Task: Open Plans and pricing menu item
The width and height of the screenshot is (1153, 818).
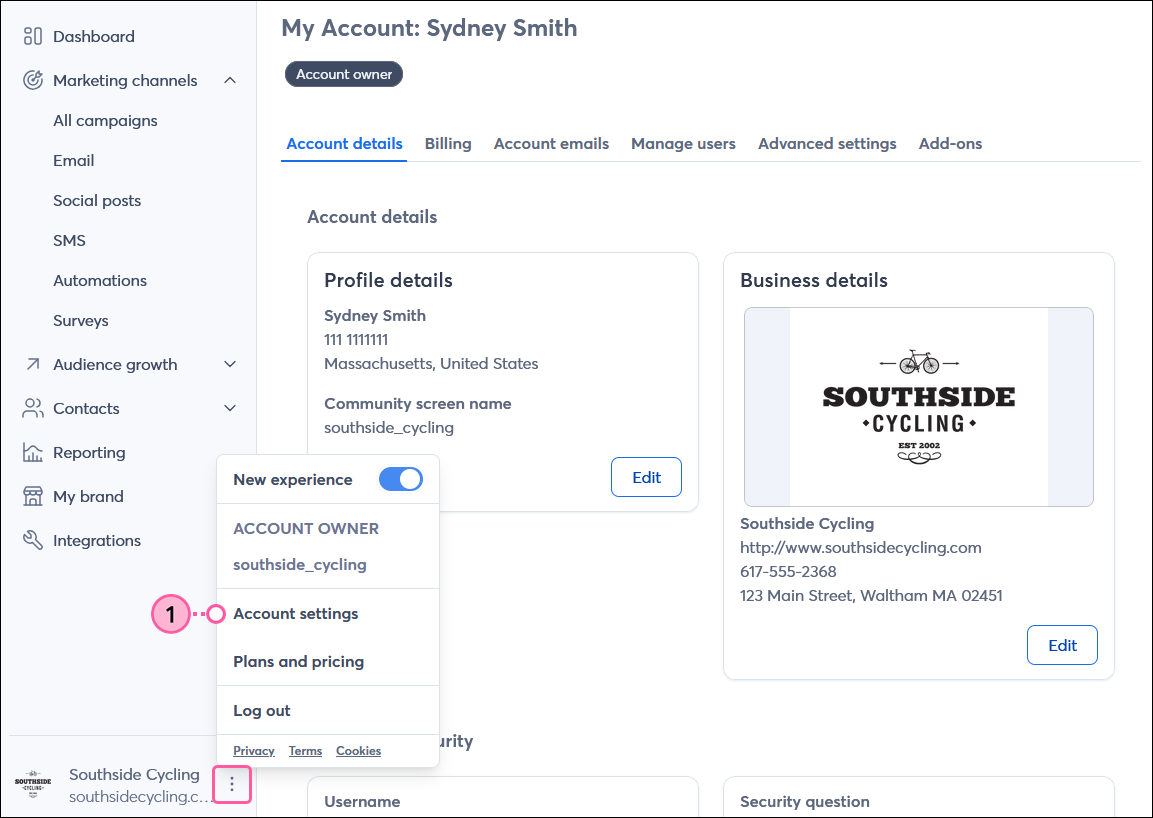Action: (x=299, y=661)
